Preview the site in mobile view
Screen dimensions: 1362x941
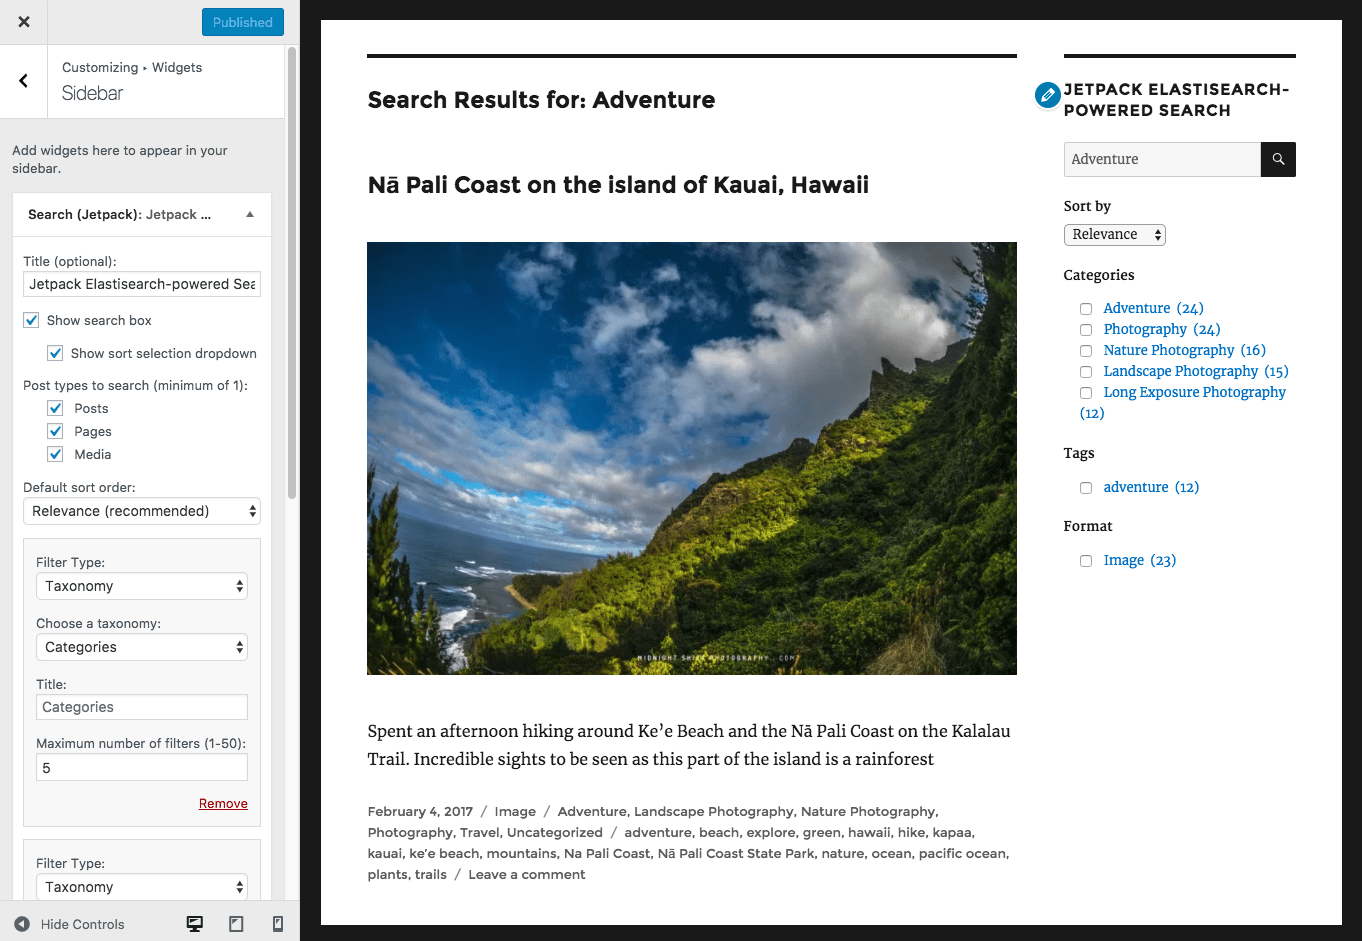click(278, 924)
